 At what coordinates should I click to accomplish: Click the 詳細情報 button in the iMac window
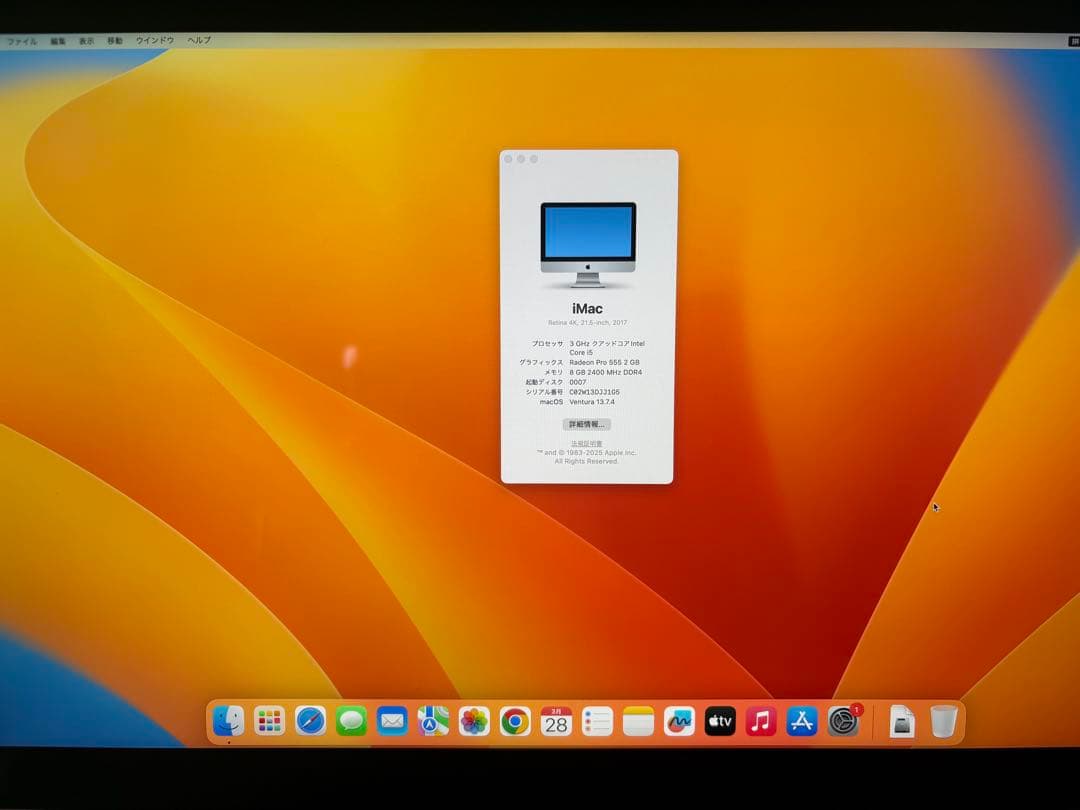click(587, 424)
